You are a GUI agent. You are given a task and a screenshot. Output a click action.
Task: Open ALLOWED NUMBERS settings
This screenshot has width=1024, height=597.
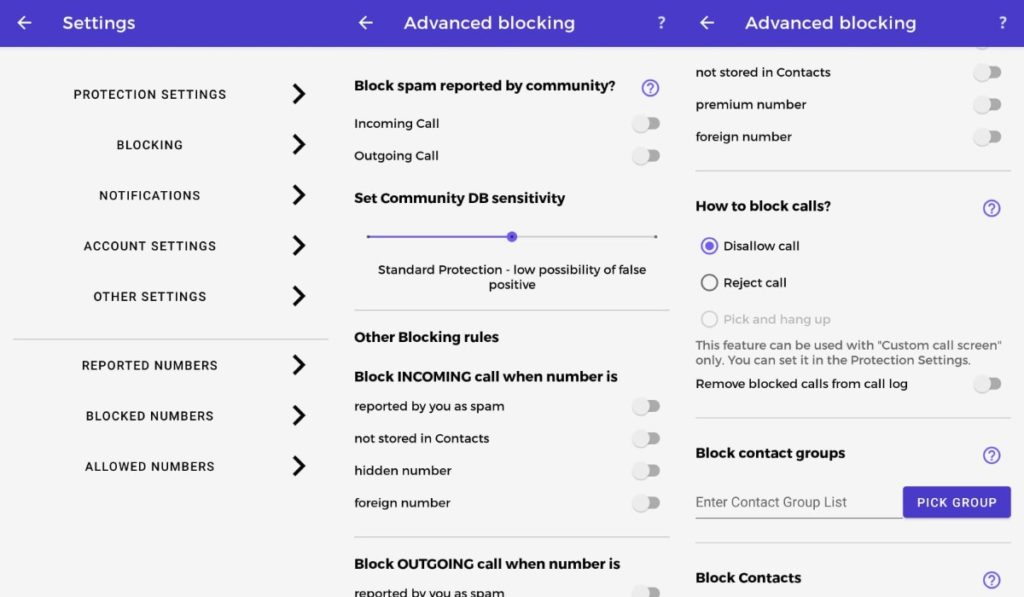click(149, 466)
